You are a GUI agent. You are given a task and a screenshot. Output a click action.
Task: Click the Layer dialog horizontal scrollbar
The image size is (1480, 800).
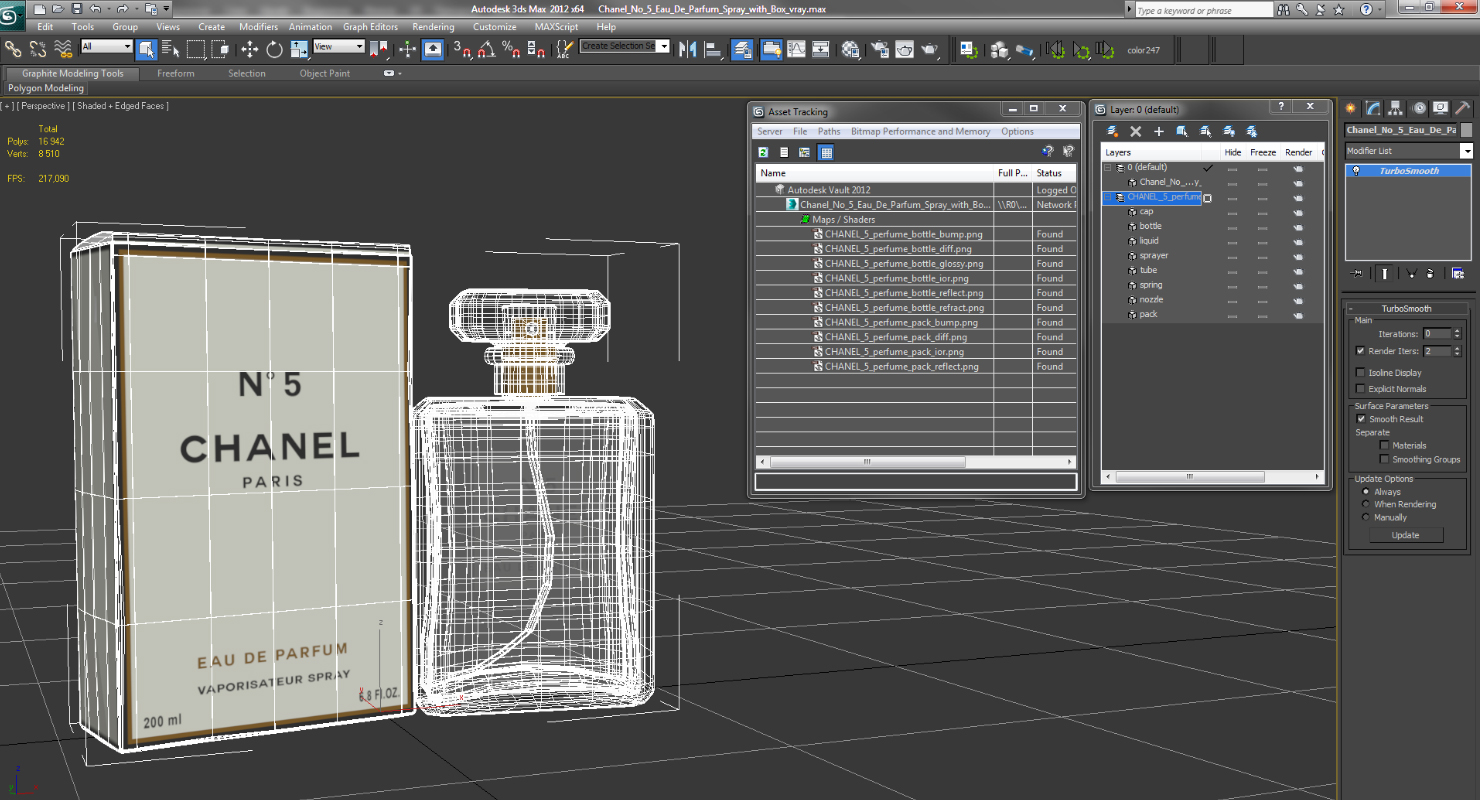click(x=1189, y=478)
